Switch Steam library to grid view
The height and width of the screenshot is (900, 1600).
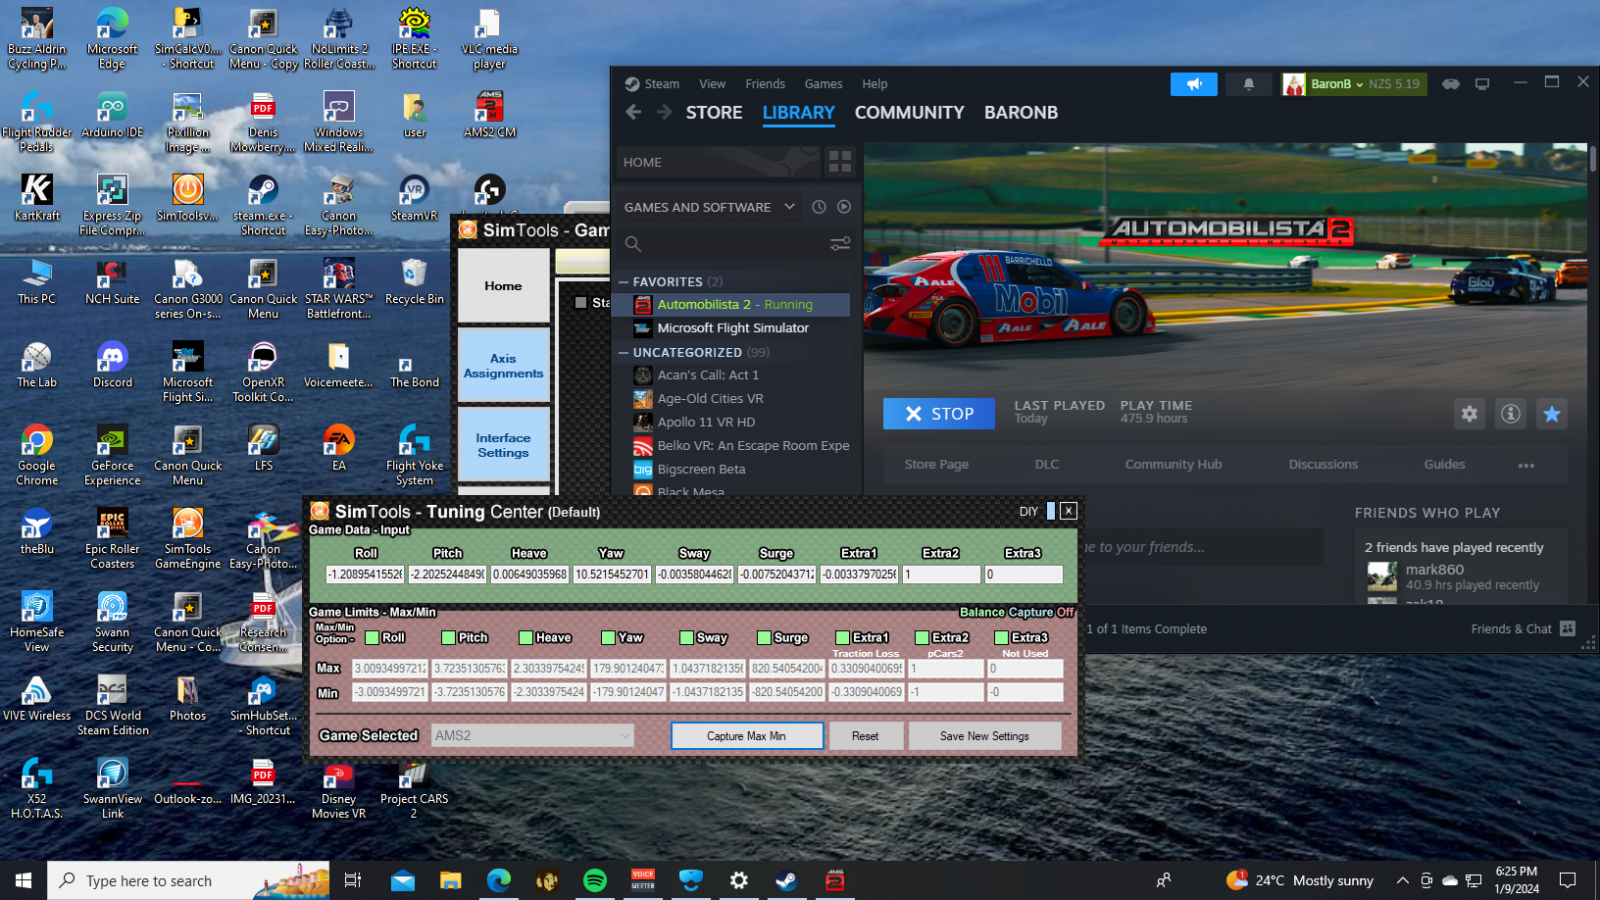[840, 162]
